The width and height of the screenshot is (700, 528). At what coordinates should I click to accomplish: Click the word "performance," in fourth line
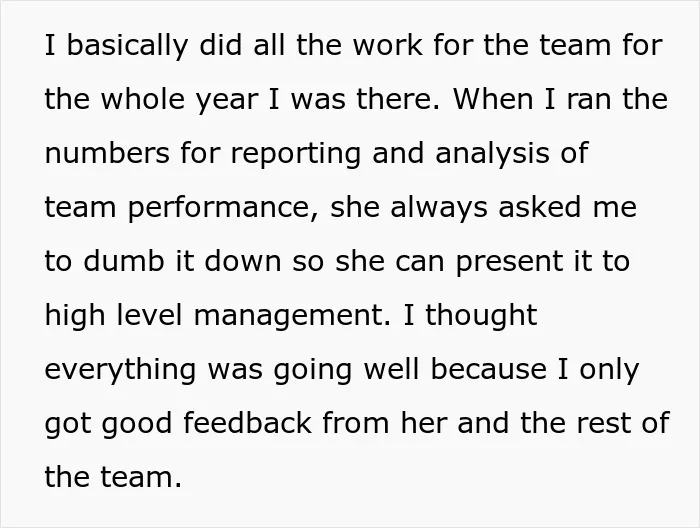click(x=223, y=208)
